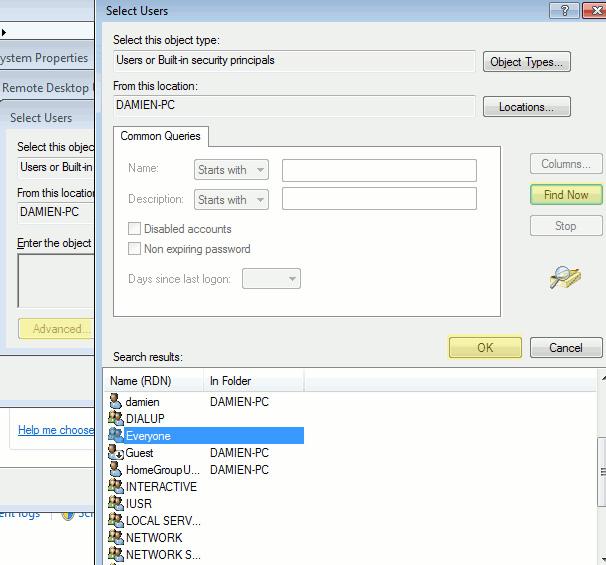Open the Name 'Starts with' dropdown
606x565 pixels.
(x=231, y=170)
